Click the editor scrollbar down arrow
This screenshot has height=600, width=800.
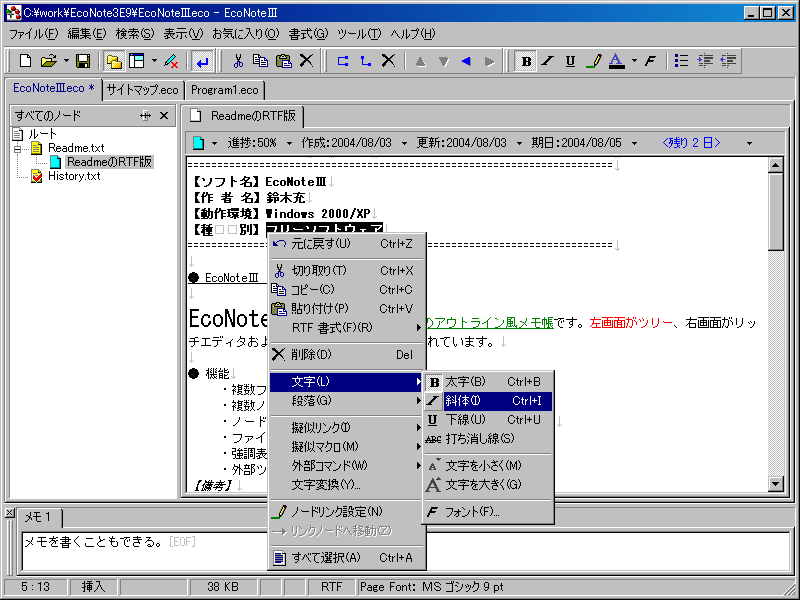(x=776, y=484)
